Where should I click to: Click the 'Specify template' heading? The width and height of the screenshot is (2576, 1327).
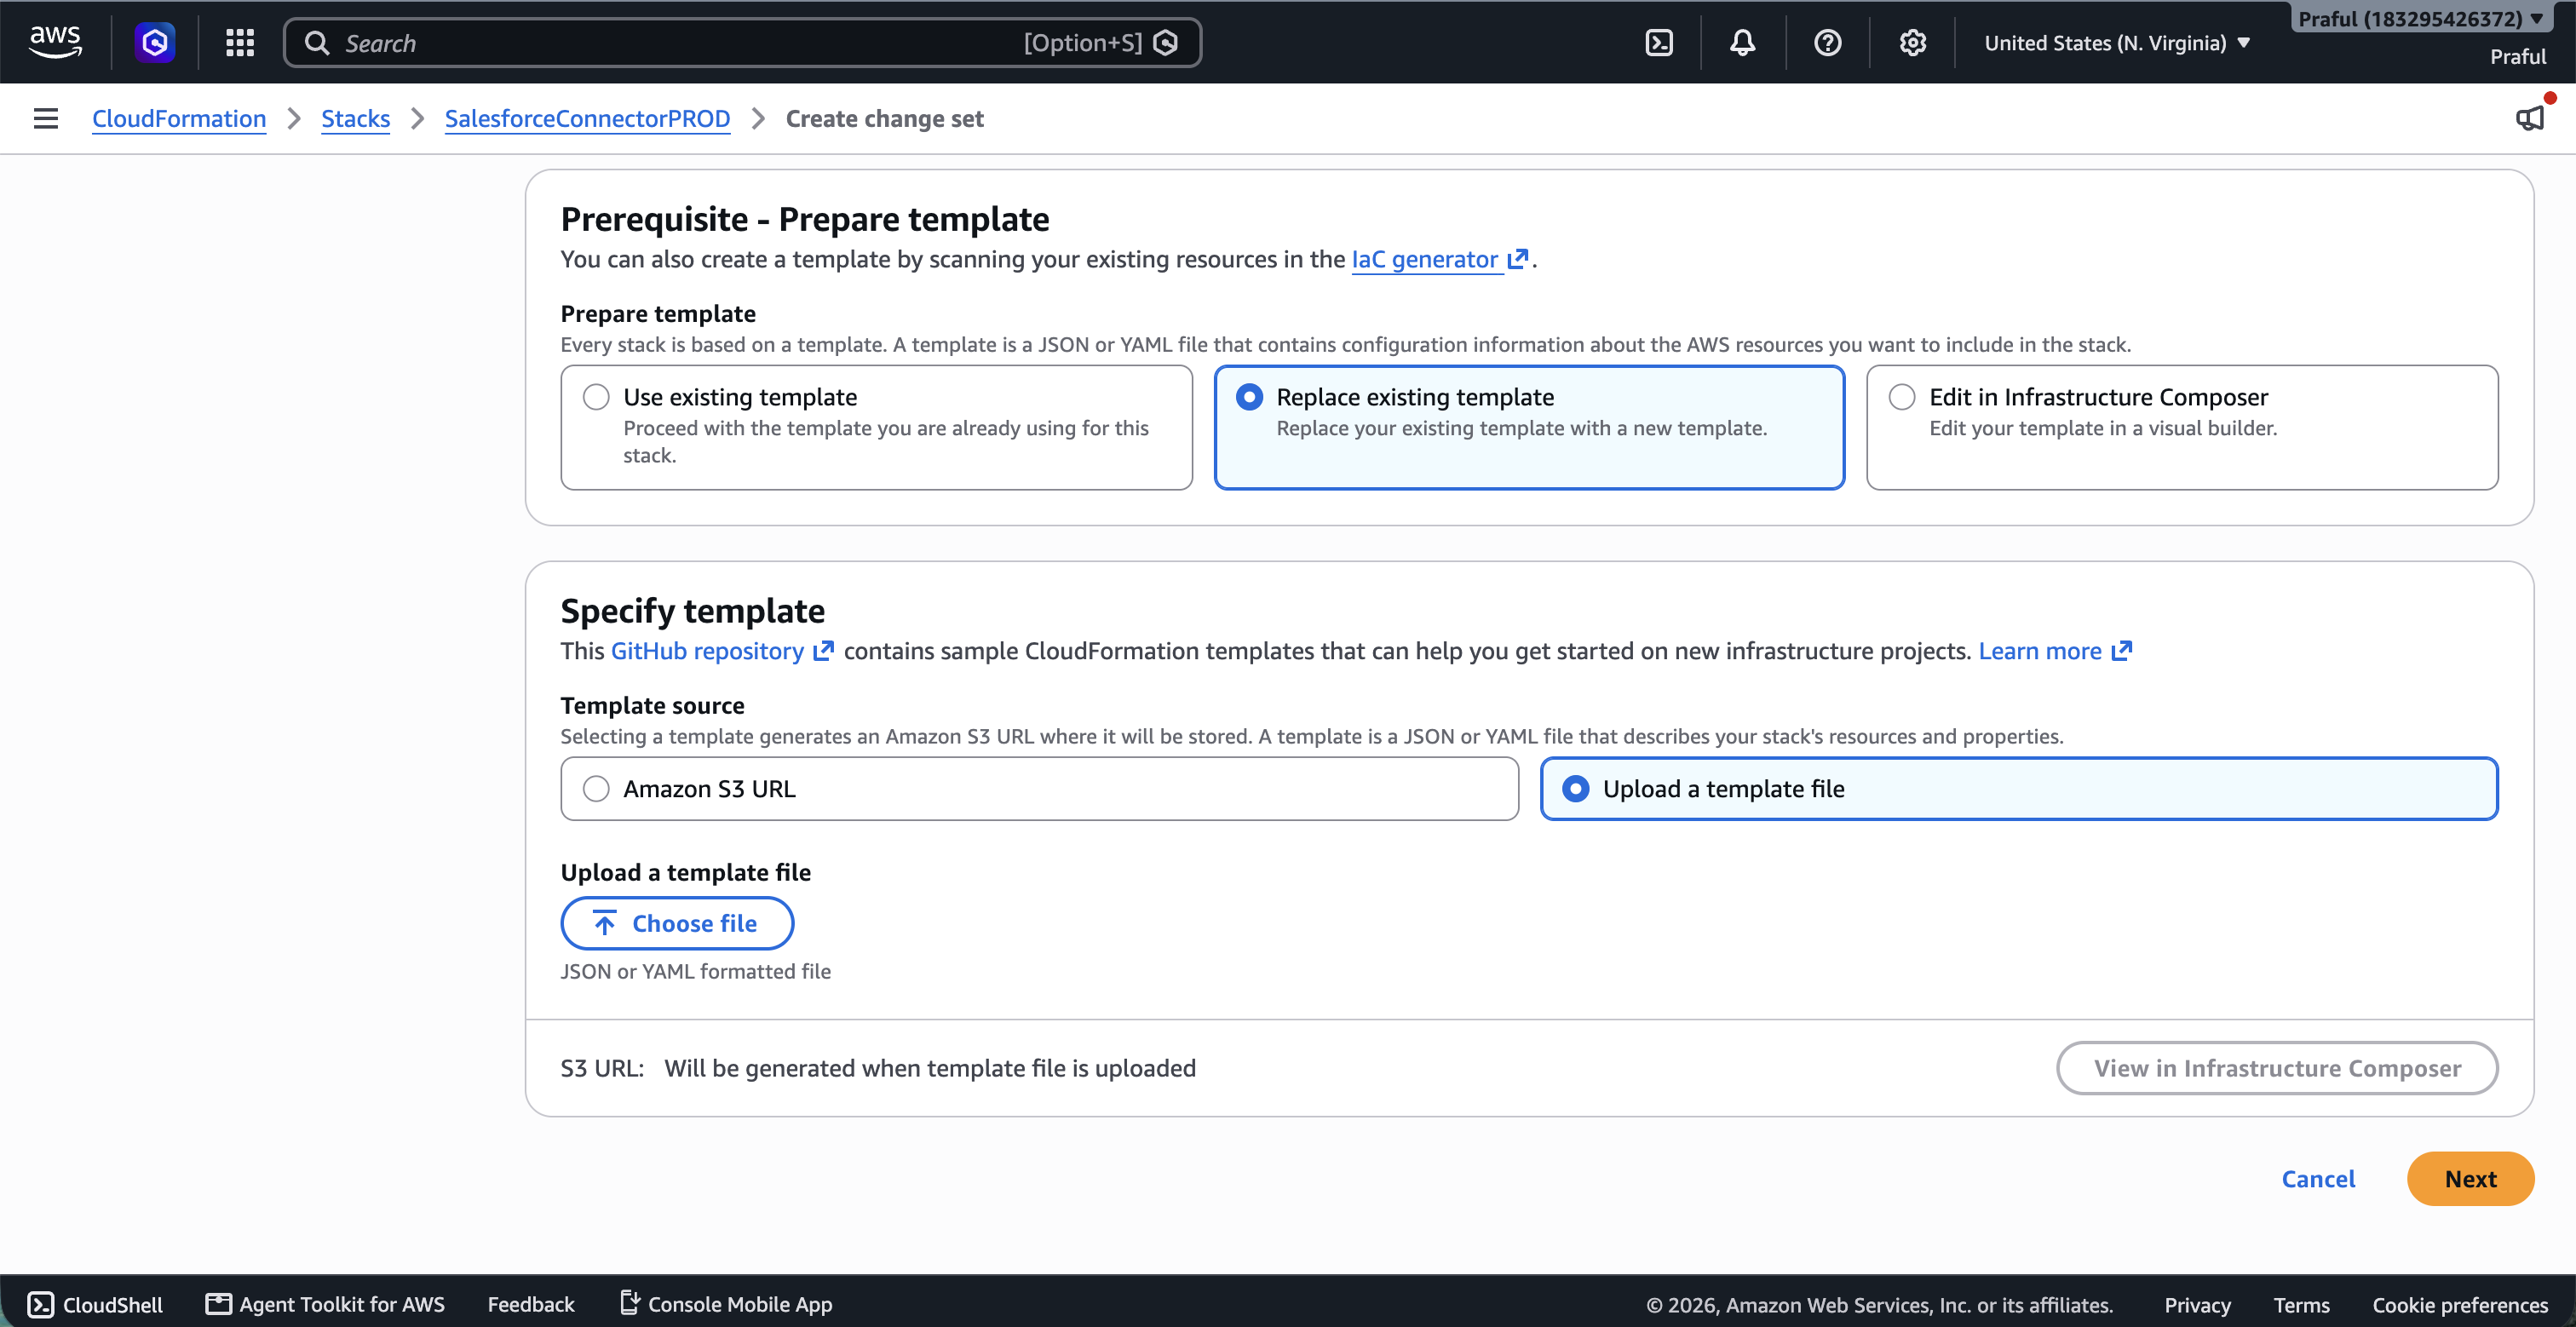click(693, 610)
